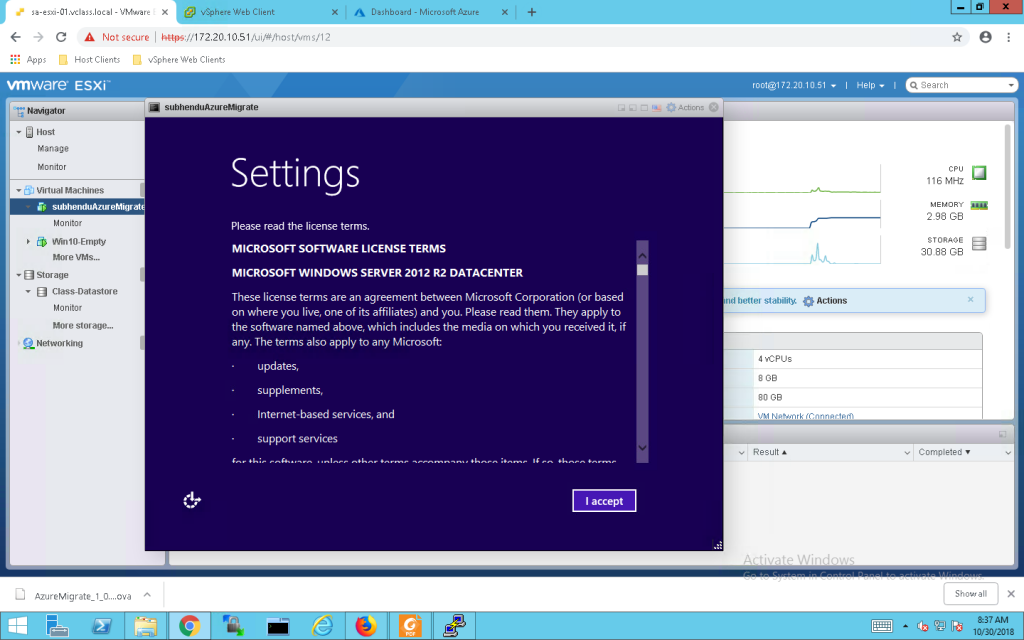This screenshot has height=640, width=1024.
Task: Open the Help dropdown menu
Action: (871, 86)
